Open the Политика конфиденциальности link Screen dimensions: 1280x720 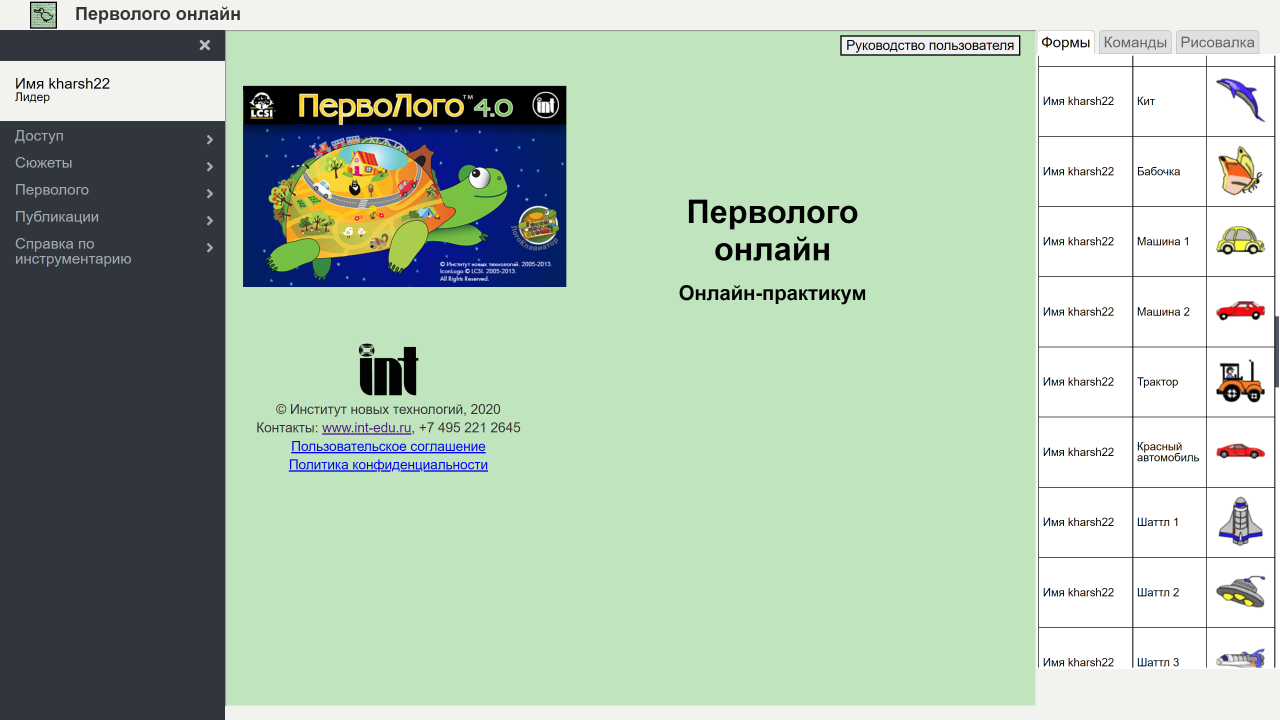pos(388,465)
